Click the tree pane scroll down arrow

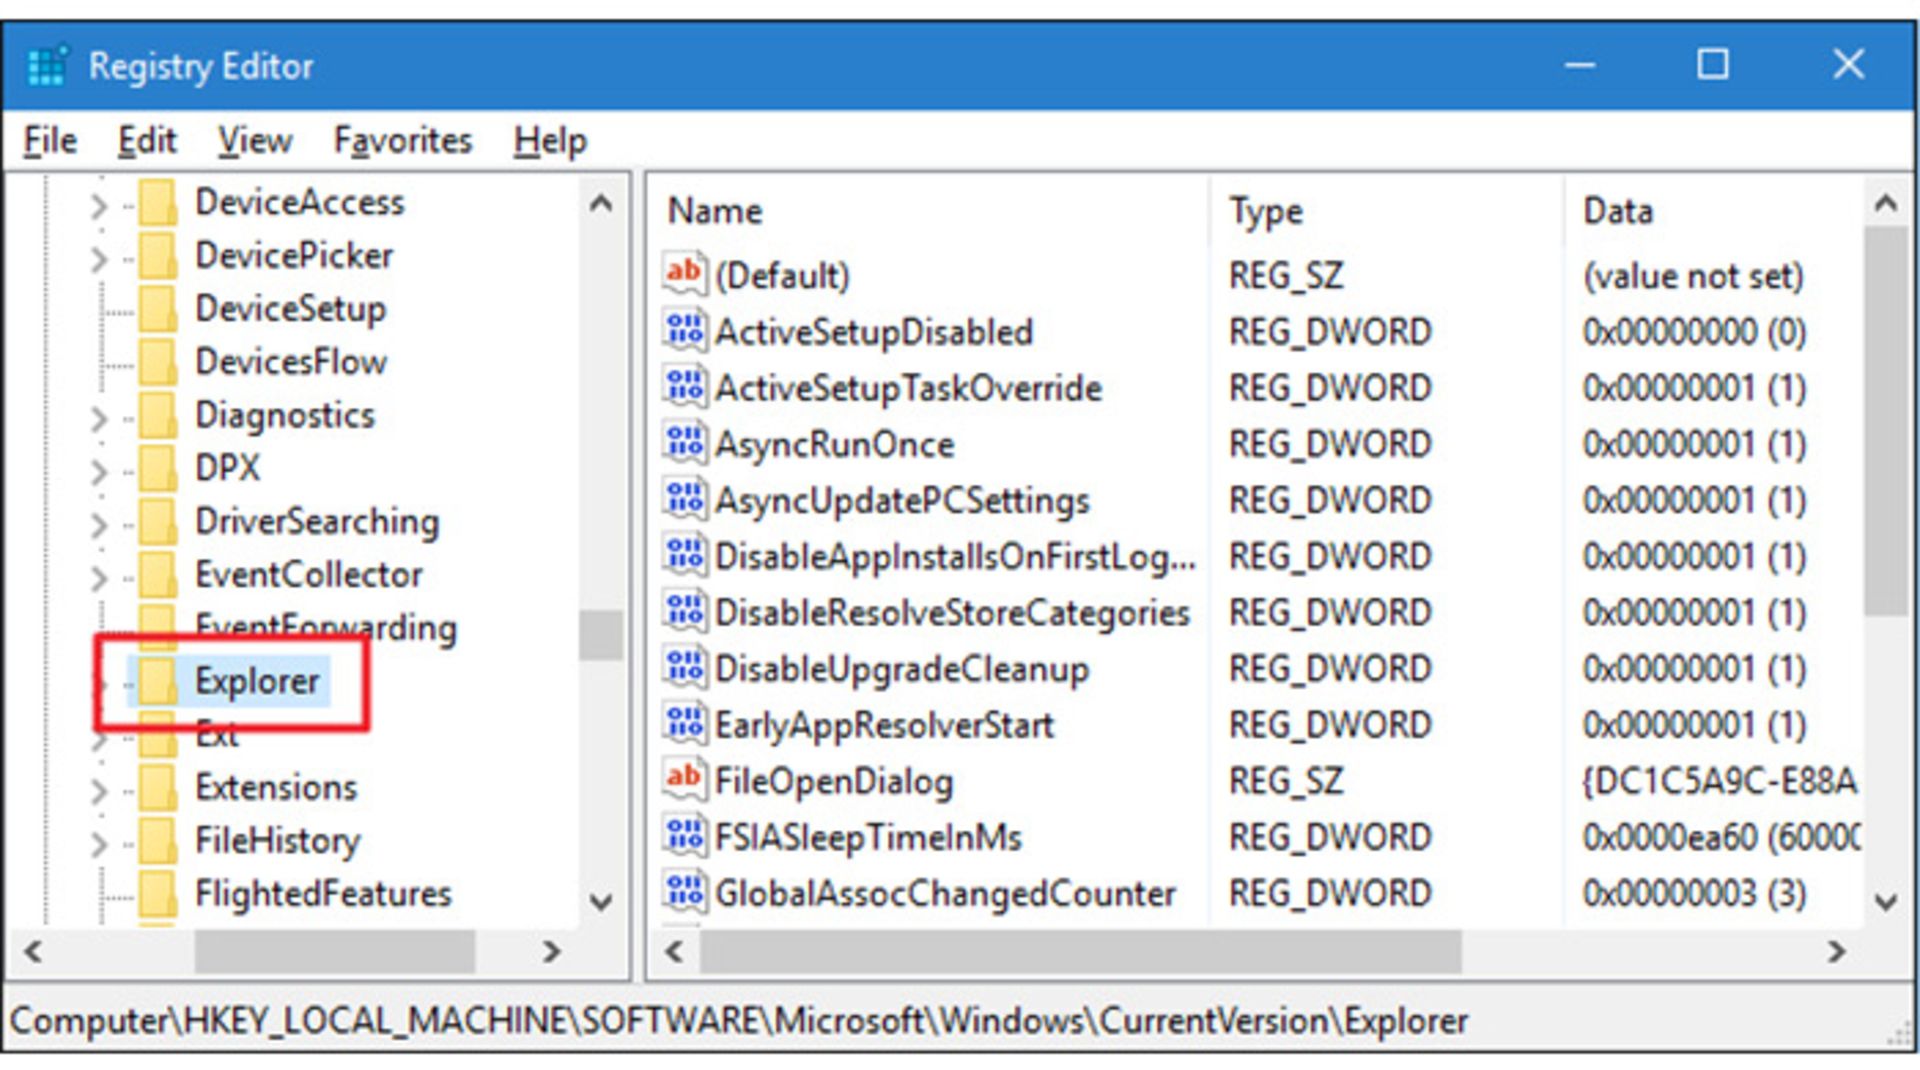pyautogui.click(x=601, y=902)
